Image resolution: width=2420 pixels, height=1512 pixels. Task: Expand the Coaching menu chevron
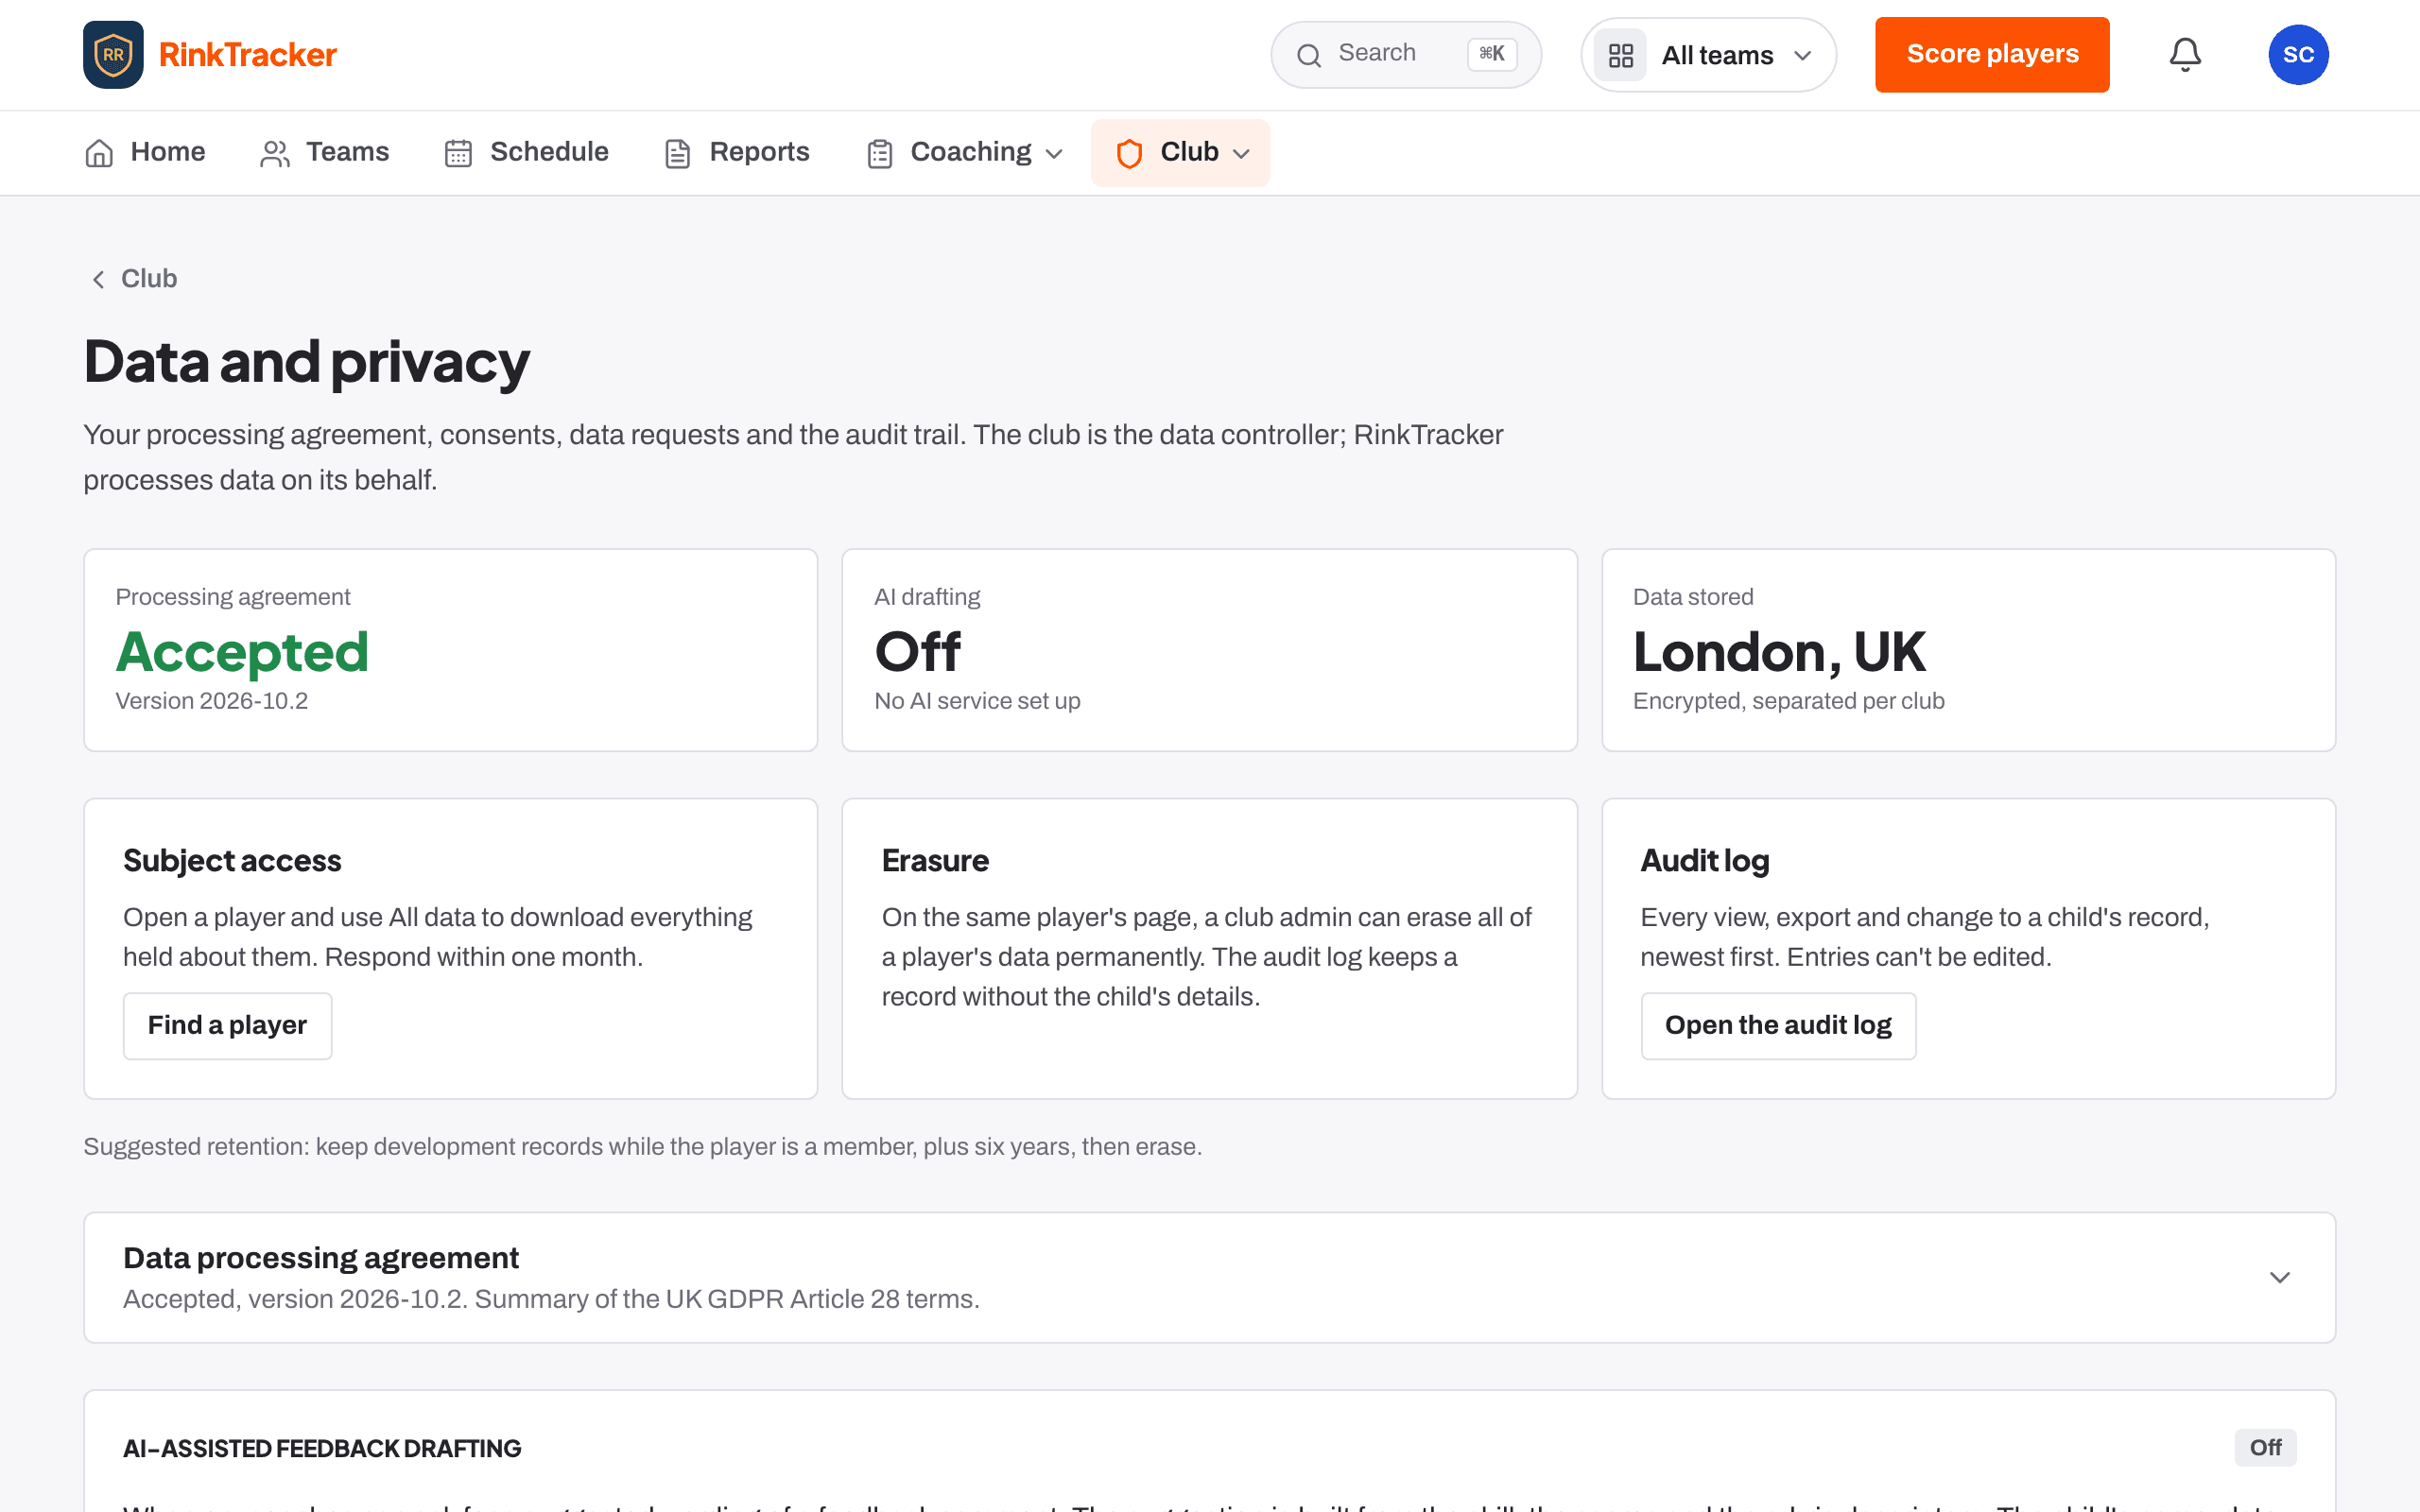point(1054,154)
